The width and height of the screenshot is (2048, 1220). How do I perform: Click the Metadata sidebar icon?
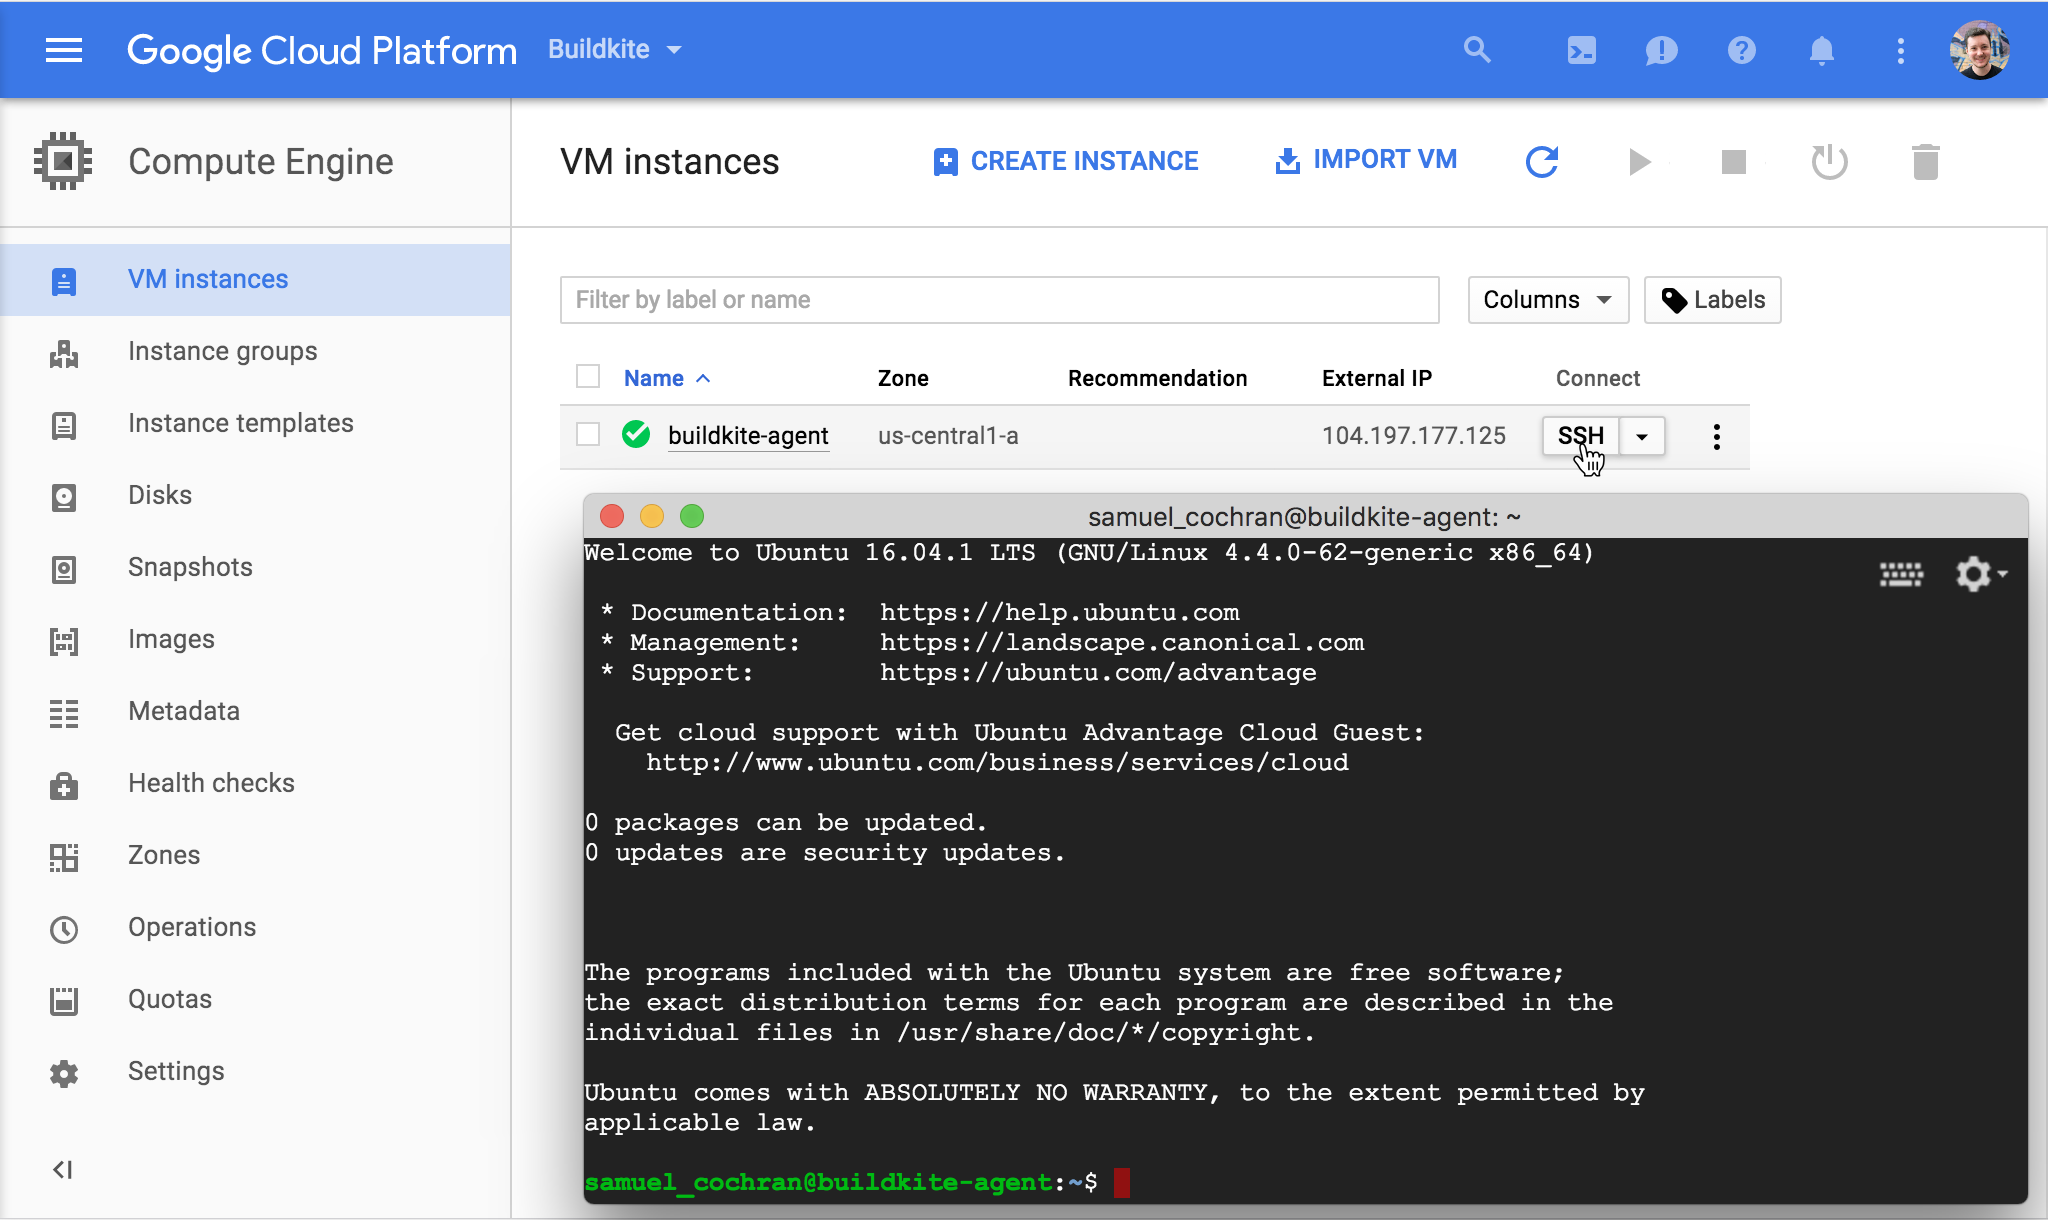click(x=64, y=713)
